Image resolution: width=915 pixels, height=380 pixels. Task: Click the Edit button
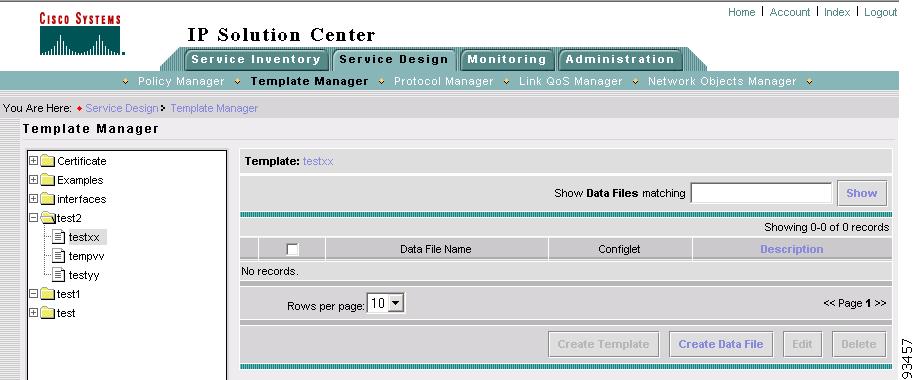pos(802,344)
